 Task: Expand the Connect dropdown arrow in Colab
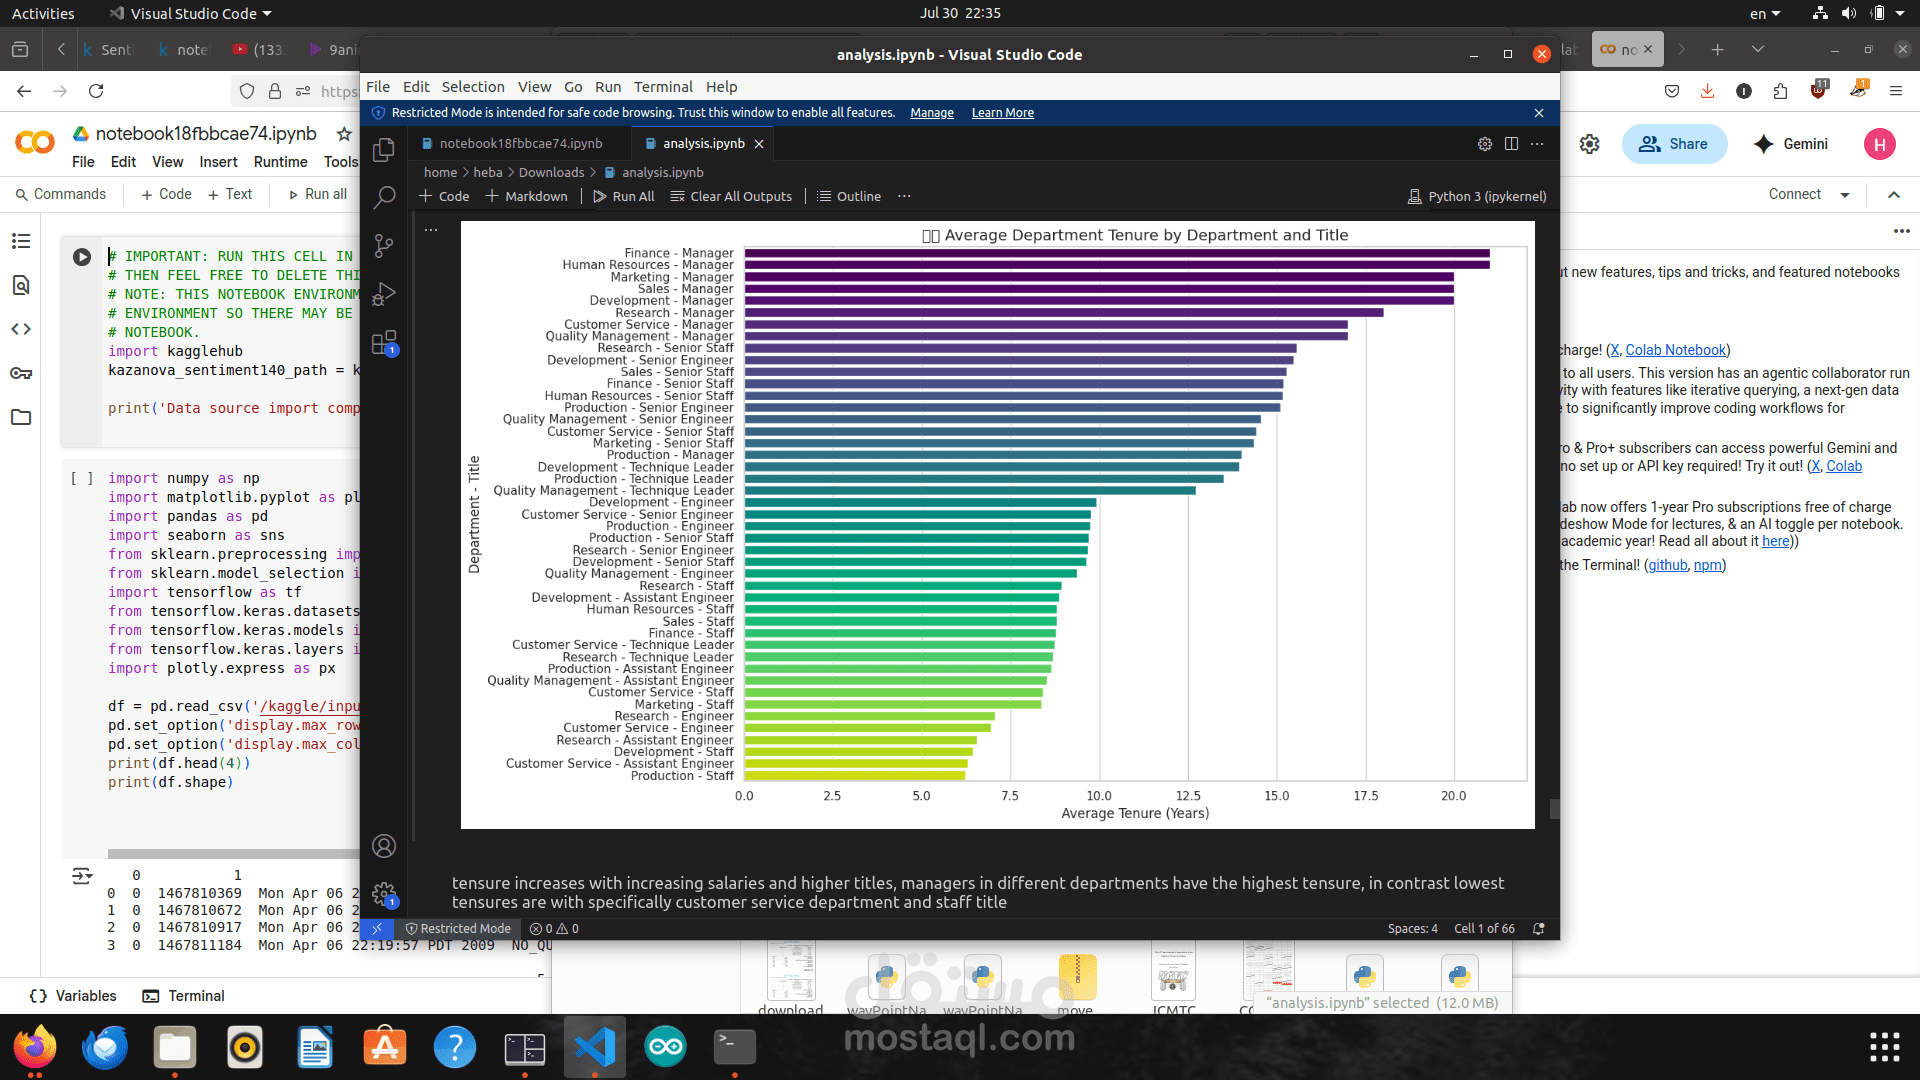[1845, 195]
